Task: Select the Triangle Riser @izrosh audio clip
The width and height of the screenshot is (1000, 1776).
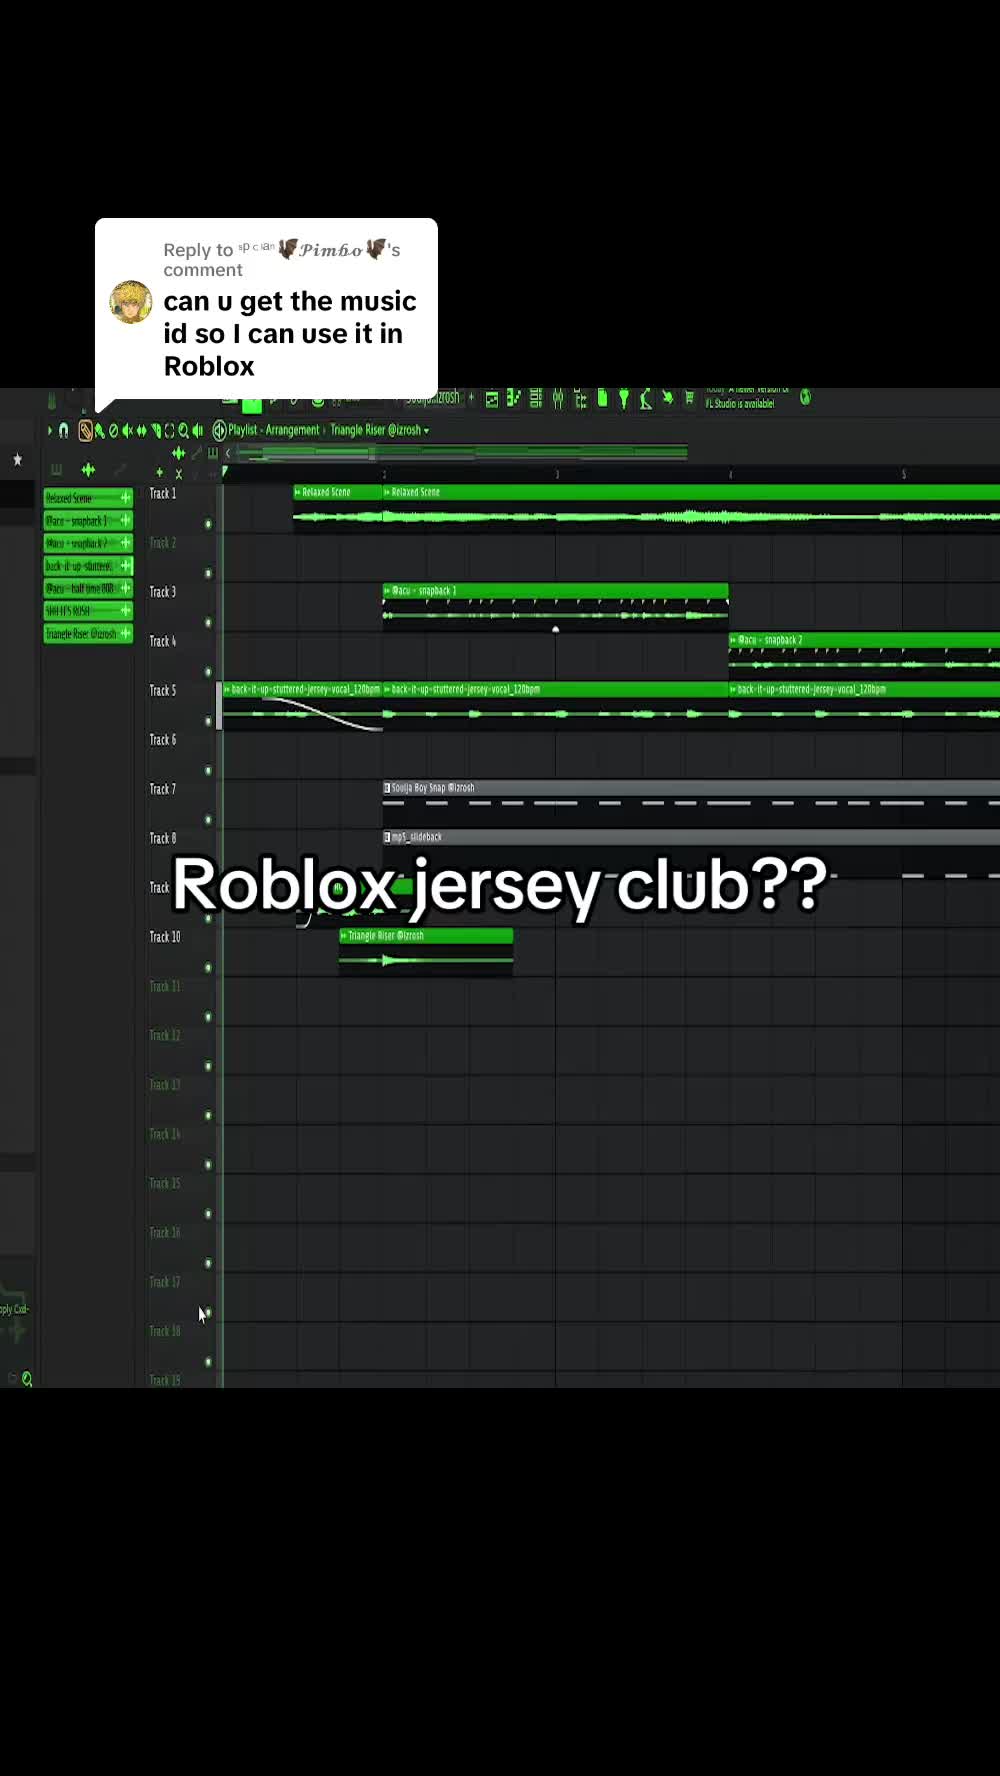Action: pos(426,950)
